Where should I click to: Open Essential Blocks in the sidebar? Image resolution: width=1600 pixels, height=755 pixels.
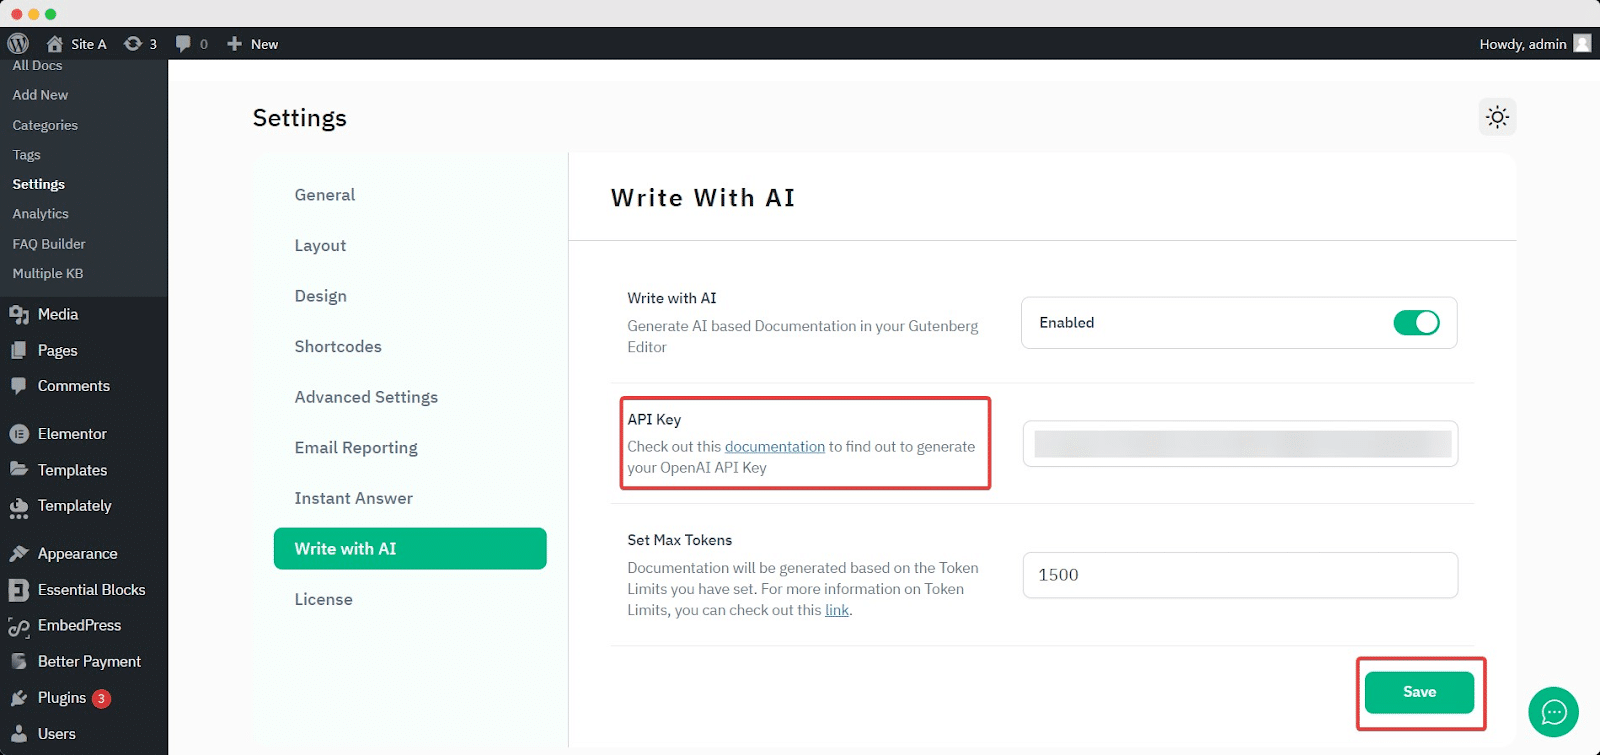91,589
